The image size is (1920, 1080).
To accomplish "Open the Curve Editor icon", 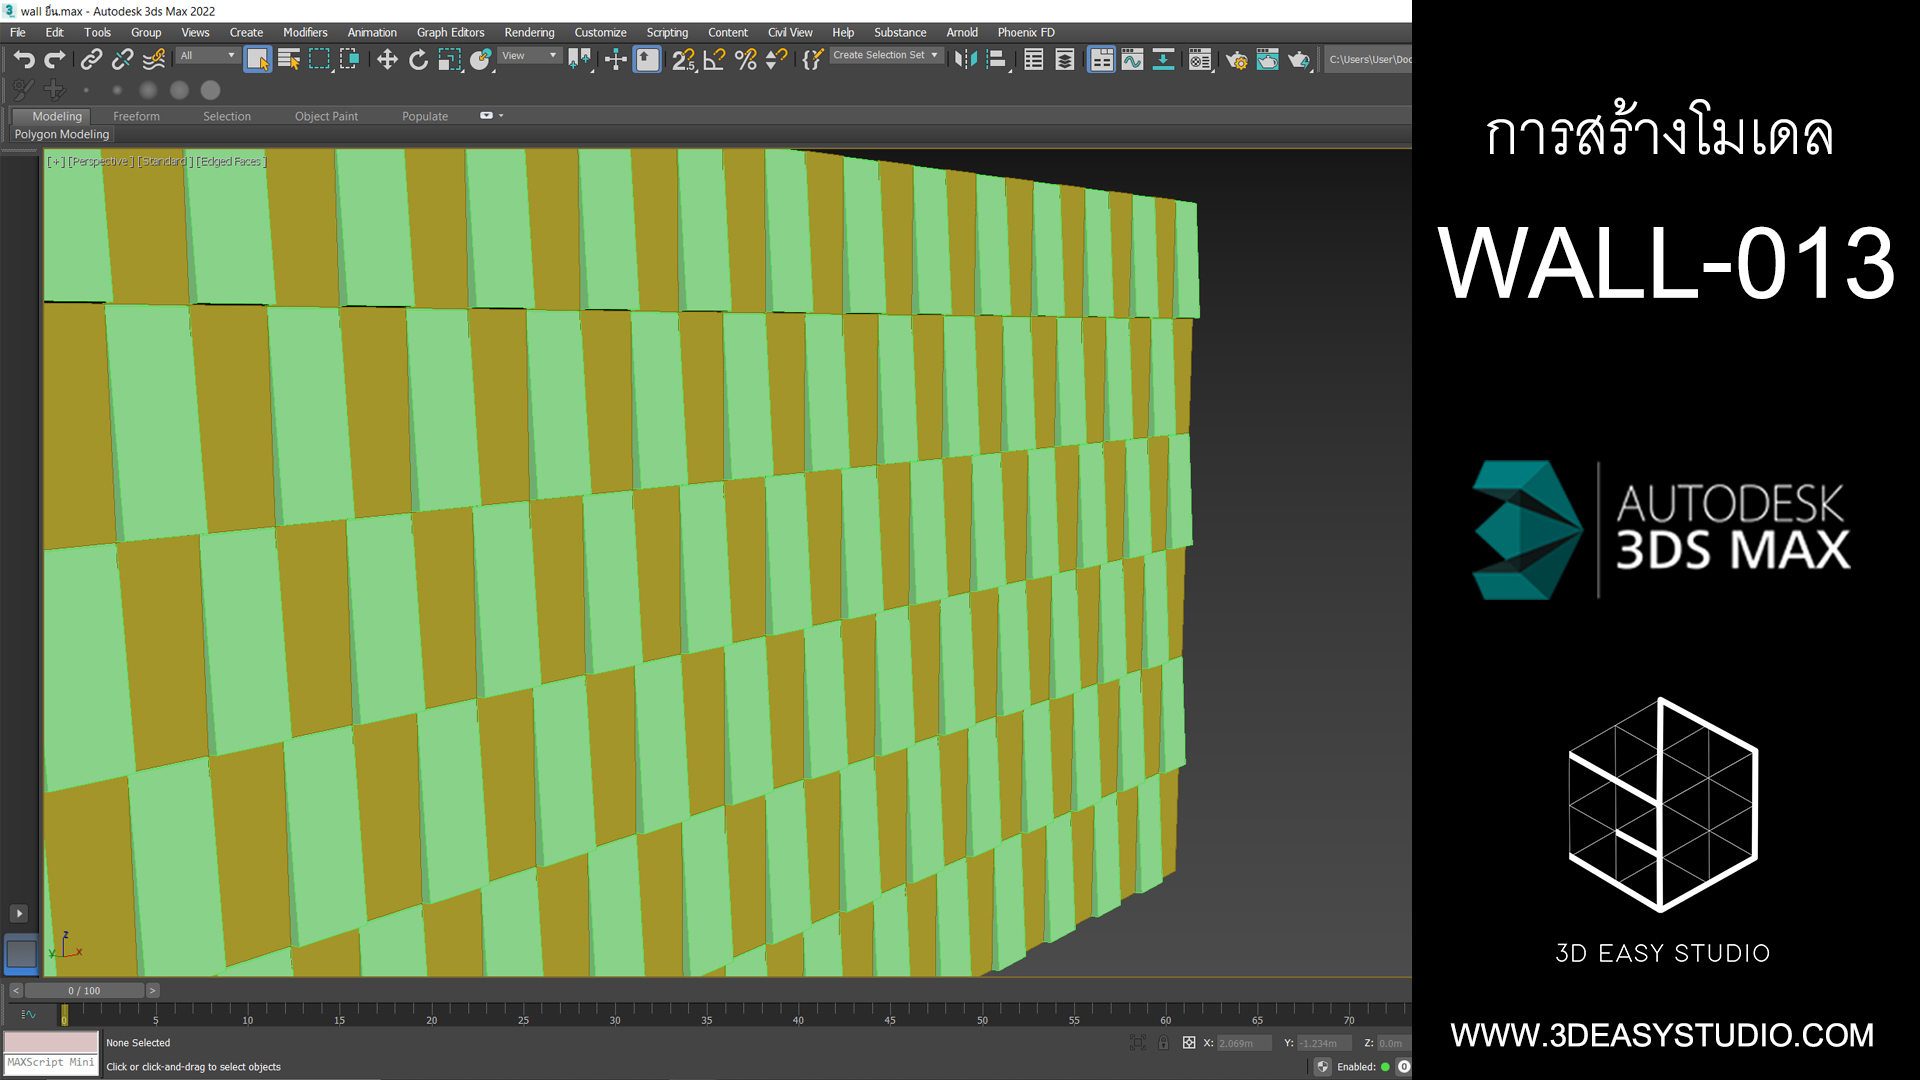I will [x=1132, y=60].
